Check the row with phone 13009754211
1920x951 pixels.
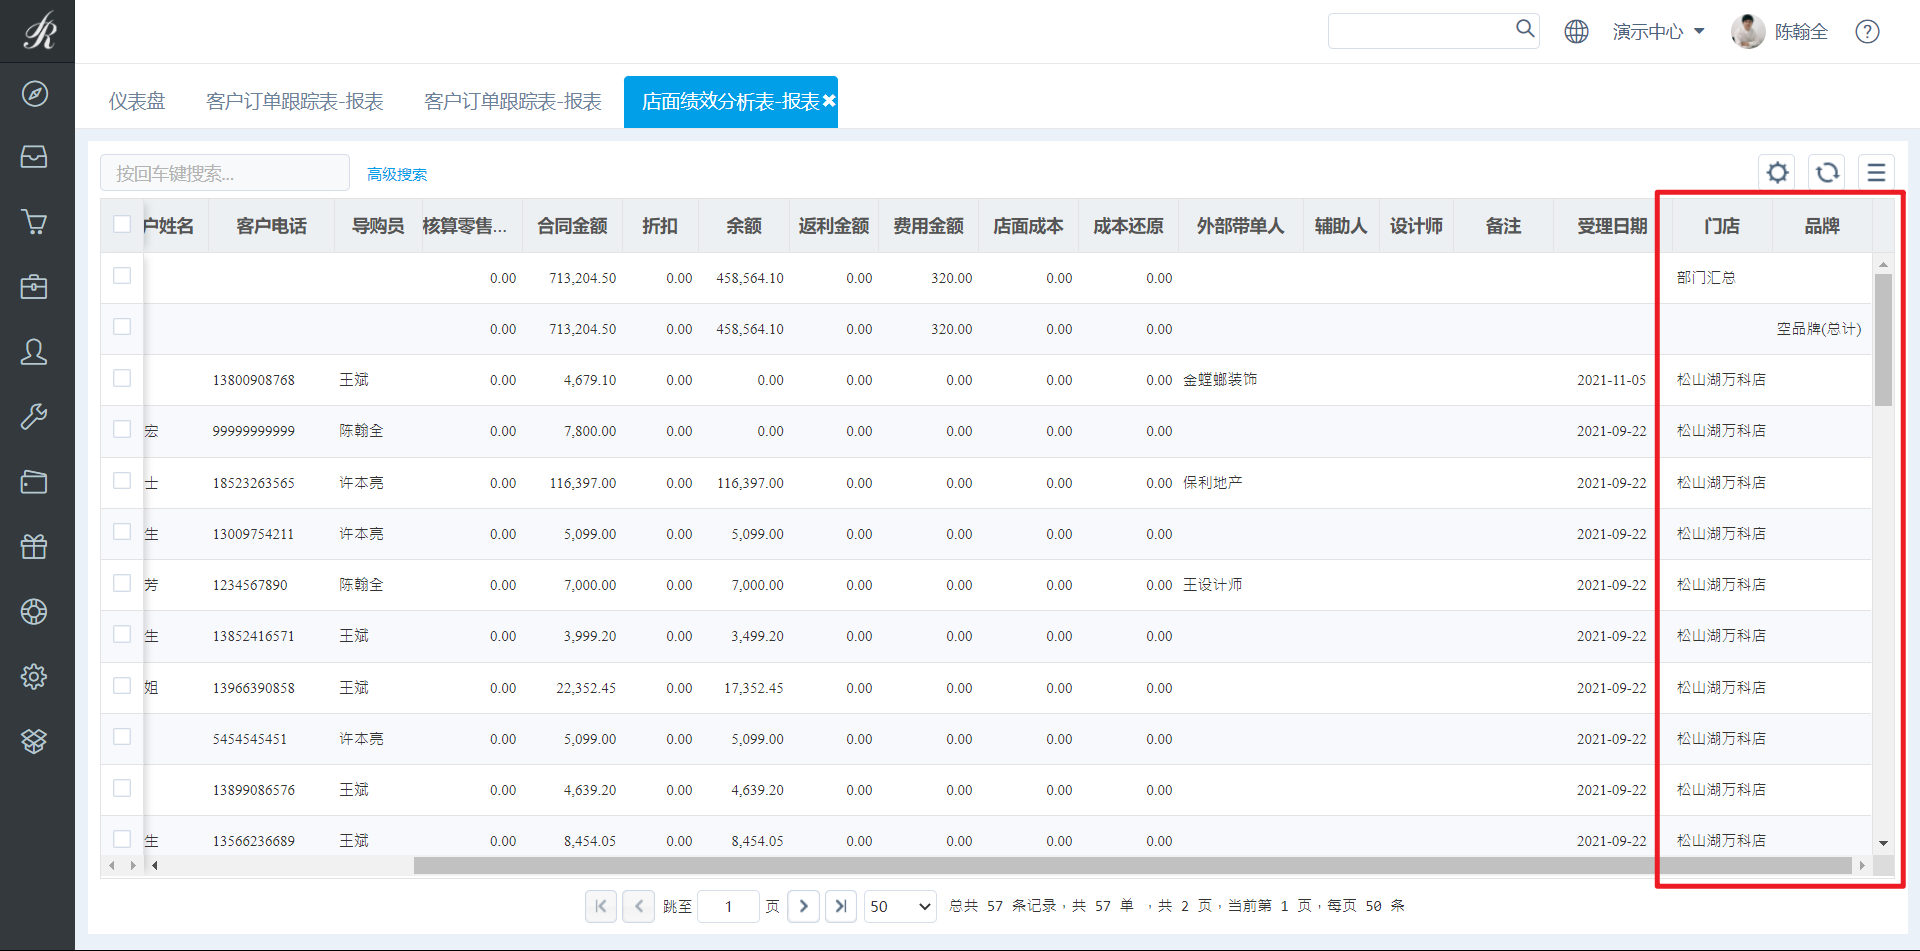(122, 531)
